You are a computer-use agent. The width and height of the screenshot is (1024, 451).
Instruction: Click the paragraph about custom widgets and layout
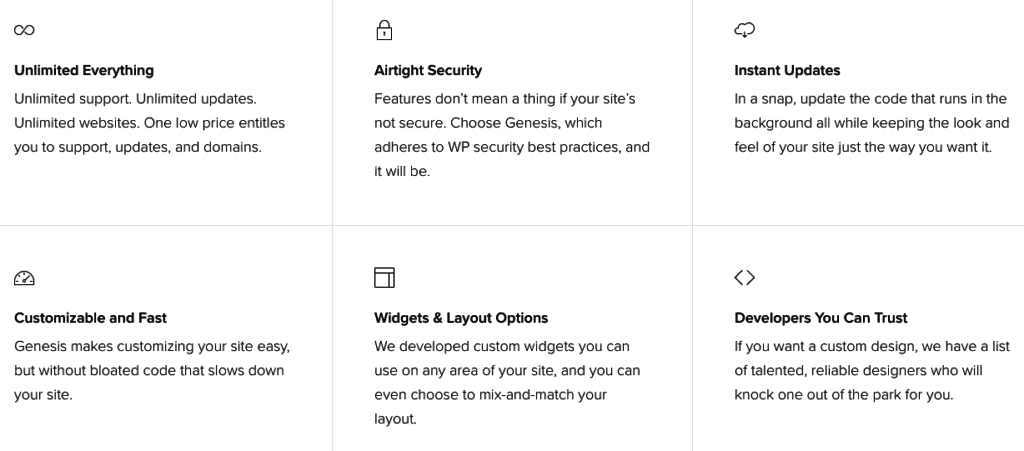[507, 382]
